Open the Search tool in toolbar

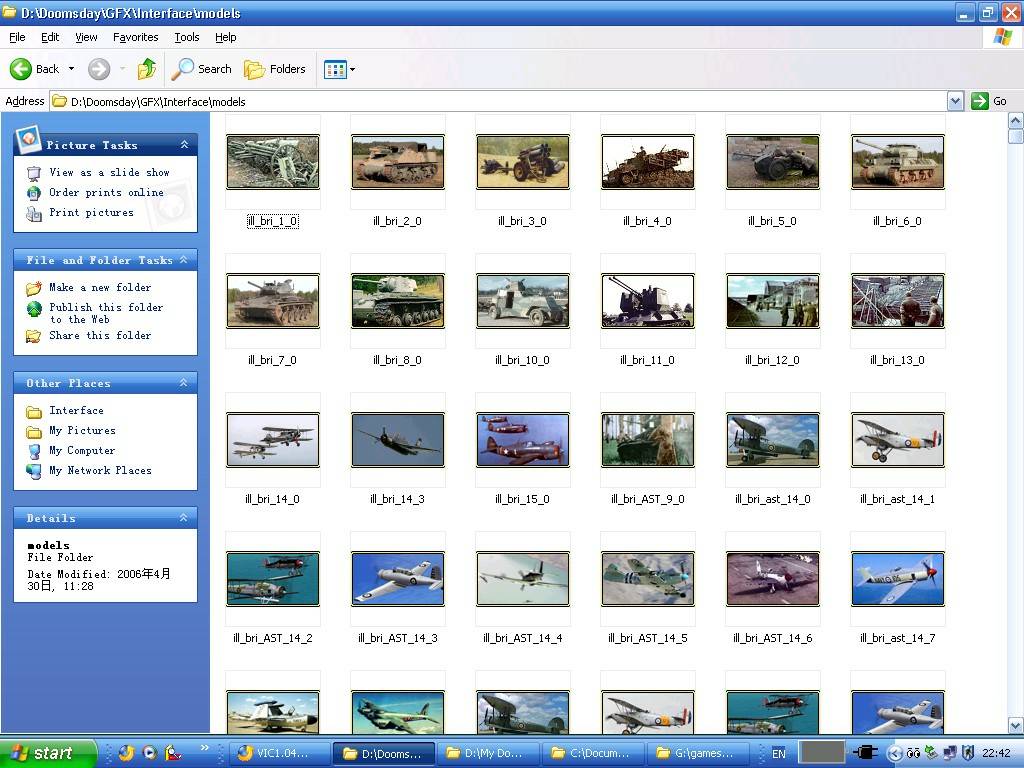point(202,69)
